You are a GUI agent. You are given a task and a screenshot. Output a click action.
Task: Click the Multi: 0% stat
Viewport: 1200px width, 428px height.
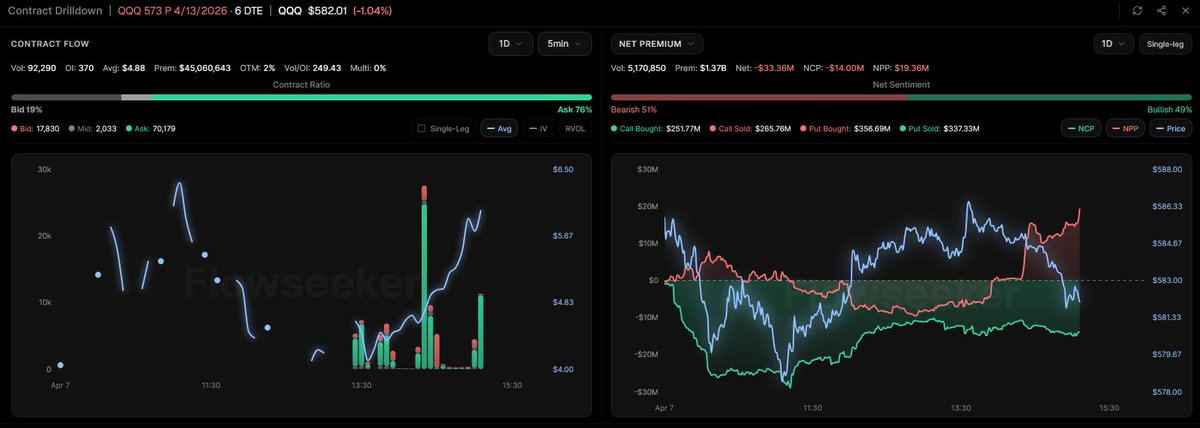[366, 68]
